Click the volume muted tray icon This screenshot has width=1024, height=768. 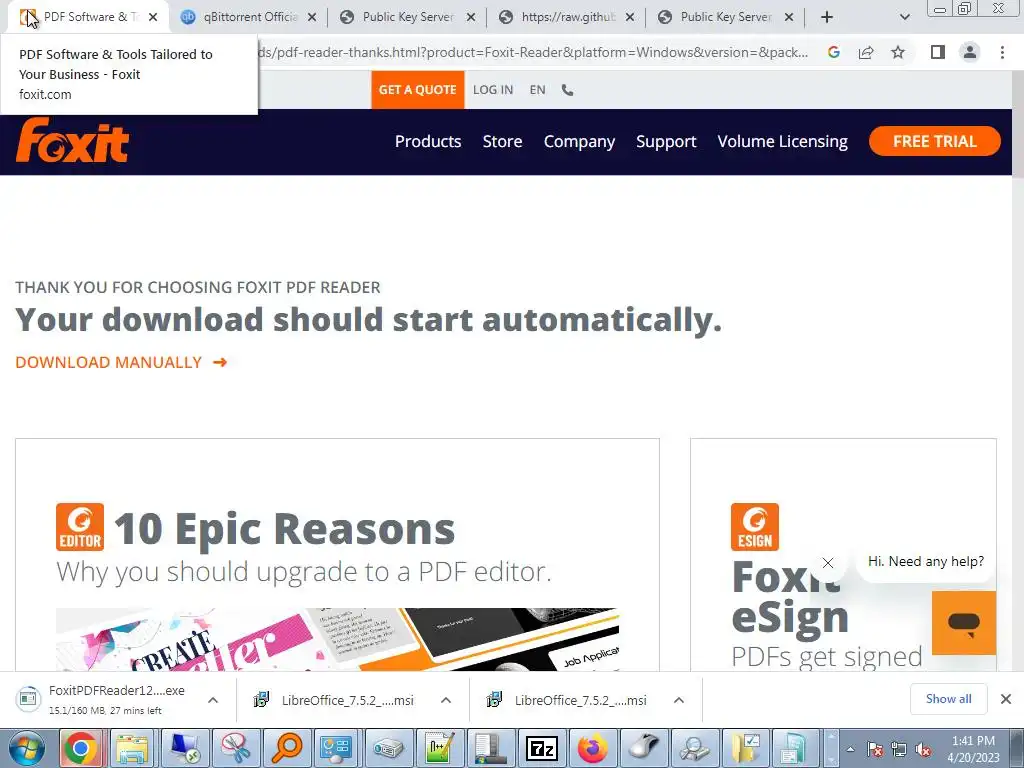(923, 750)
